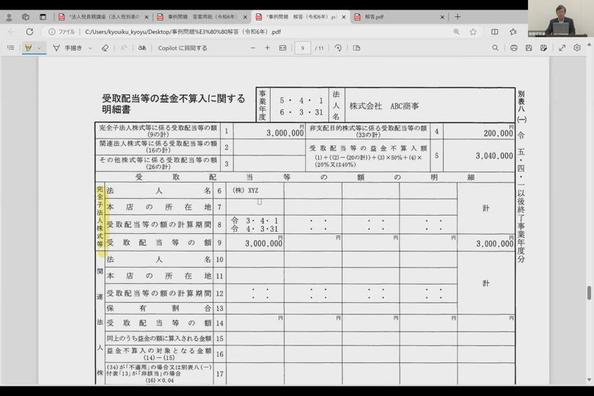Zoom in with the plus button
This screenshot has height=396, width=594.
pos(267,48)
